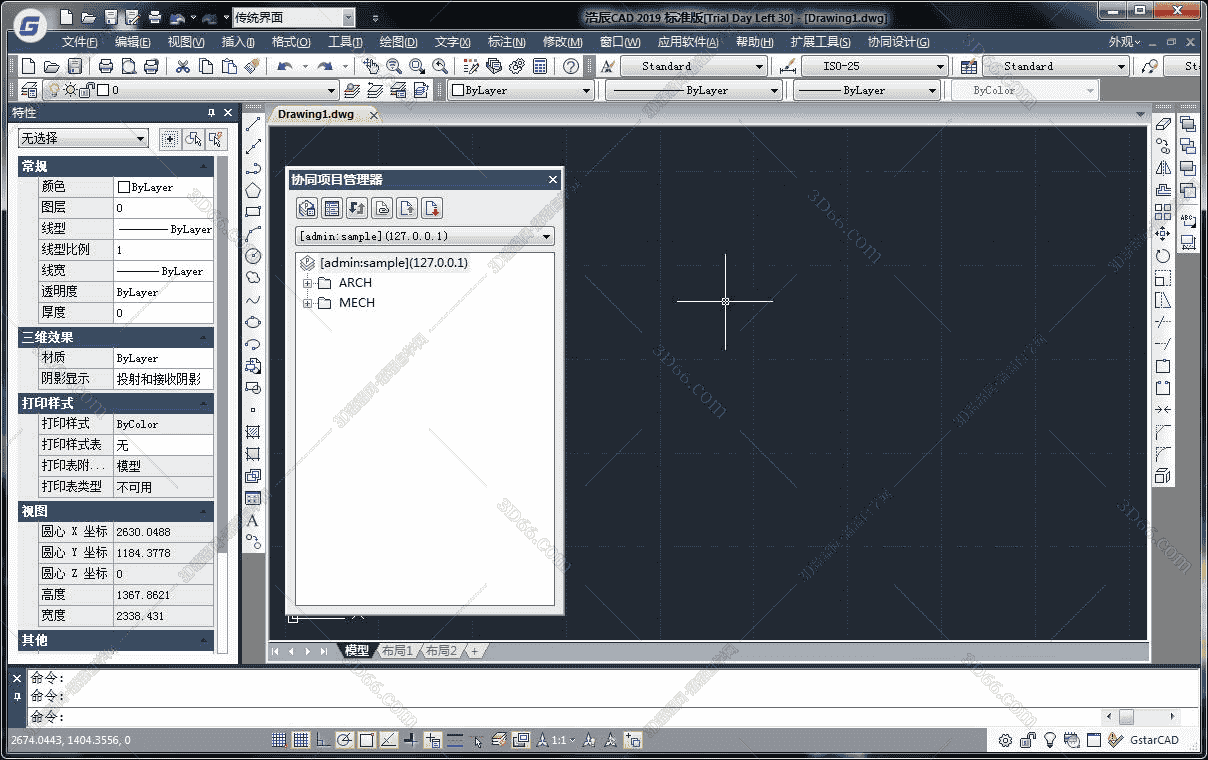Screen dimensions: 1208x760
Task: Open the [admin:sample] server dropdown
Action: tap(546, 237)
